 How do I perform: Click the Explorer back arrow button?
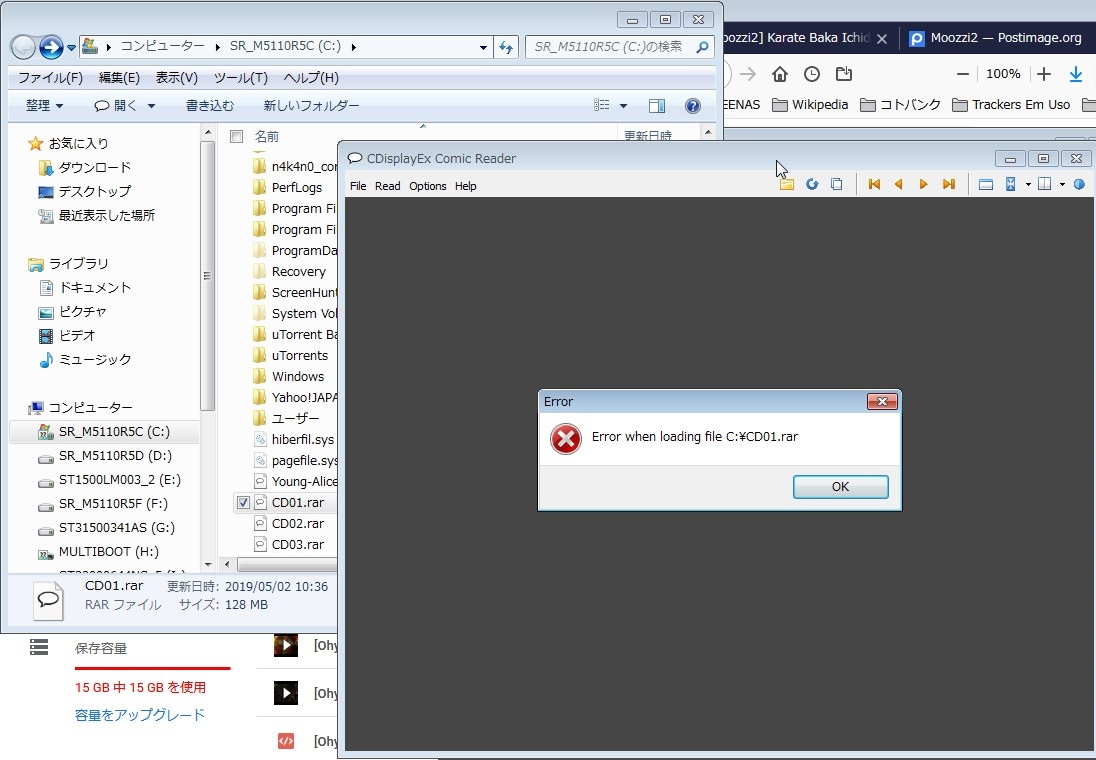click(23, 47)
